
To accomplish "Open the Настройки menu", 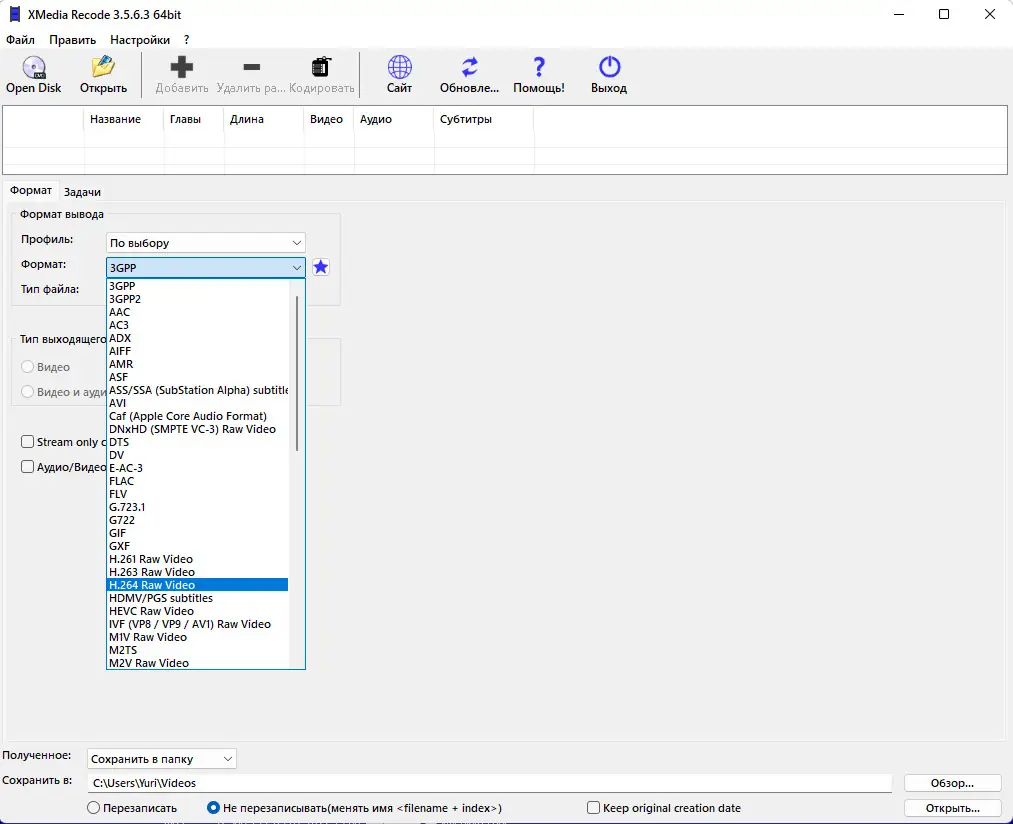I will (140, 39).
